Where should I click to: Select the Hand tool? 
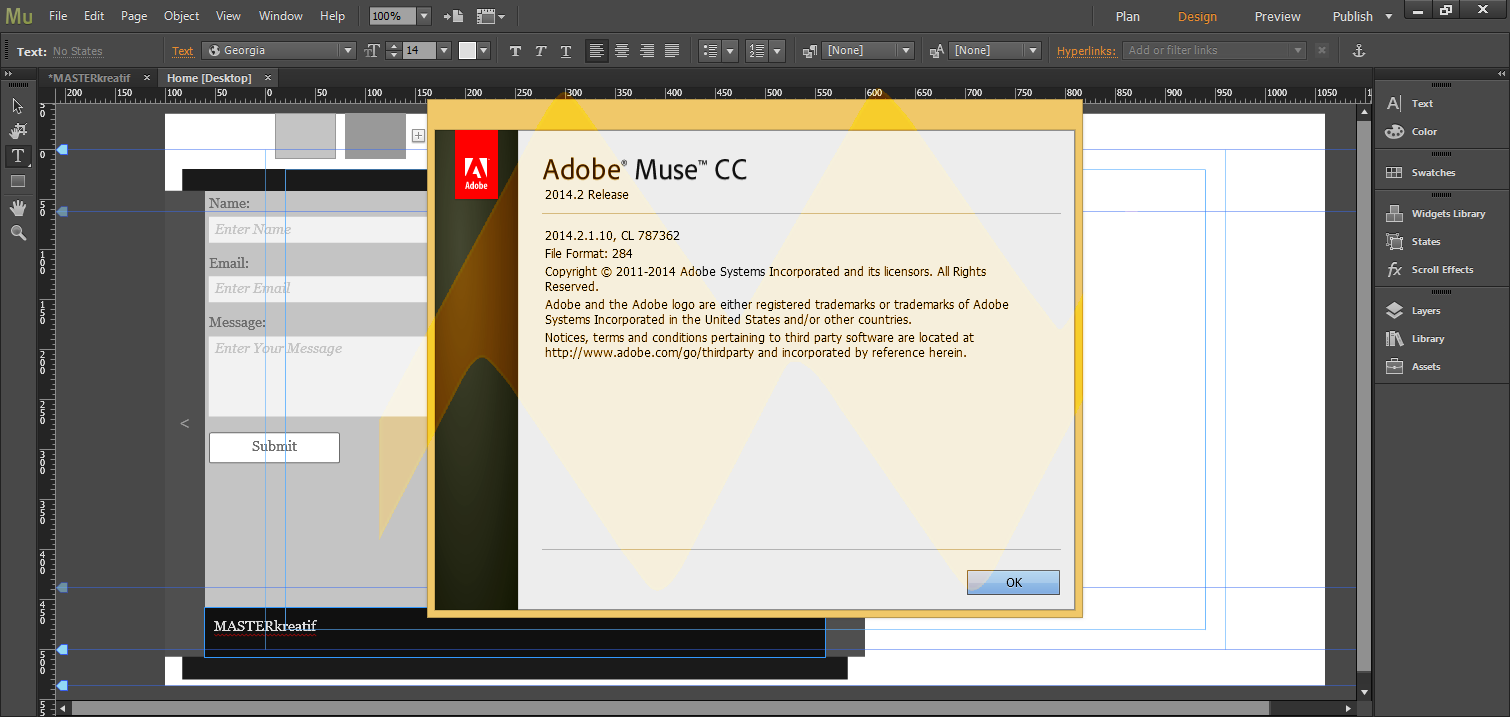pos(17,207)
